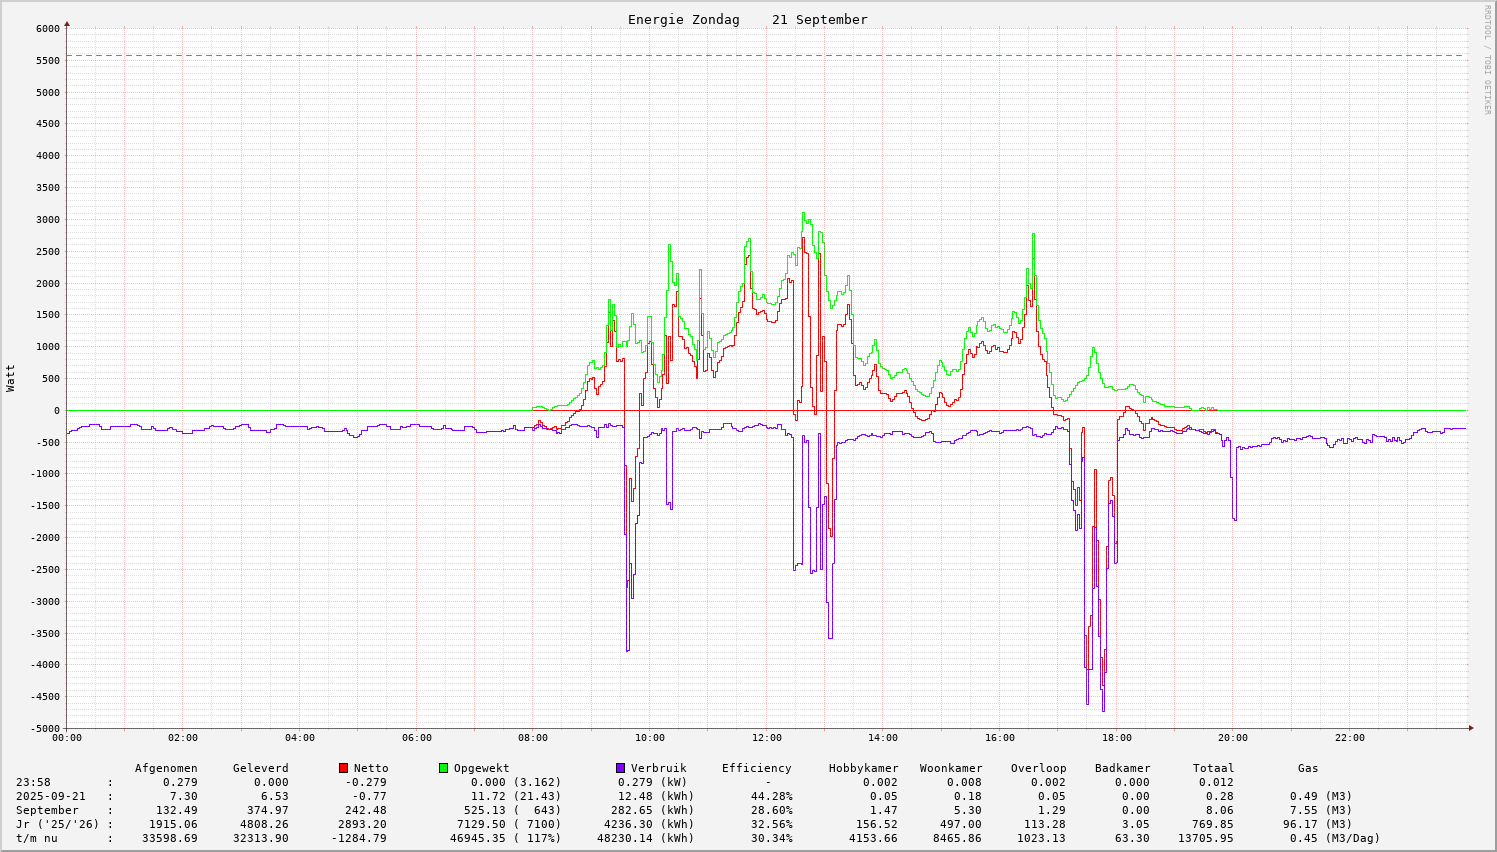Click the RRDTOOL / TOBI OETIKER watermark
This screenshot has width=1497, height=852.
(1487, 59)
